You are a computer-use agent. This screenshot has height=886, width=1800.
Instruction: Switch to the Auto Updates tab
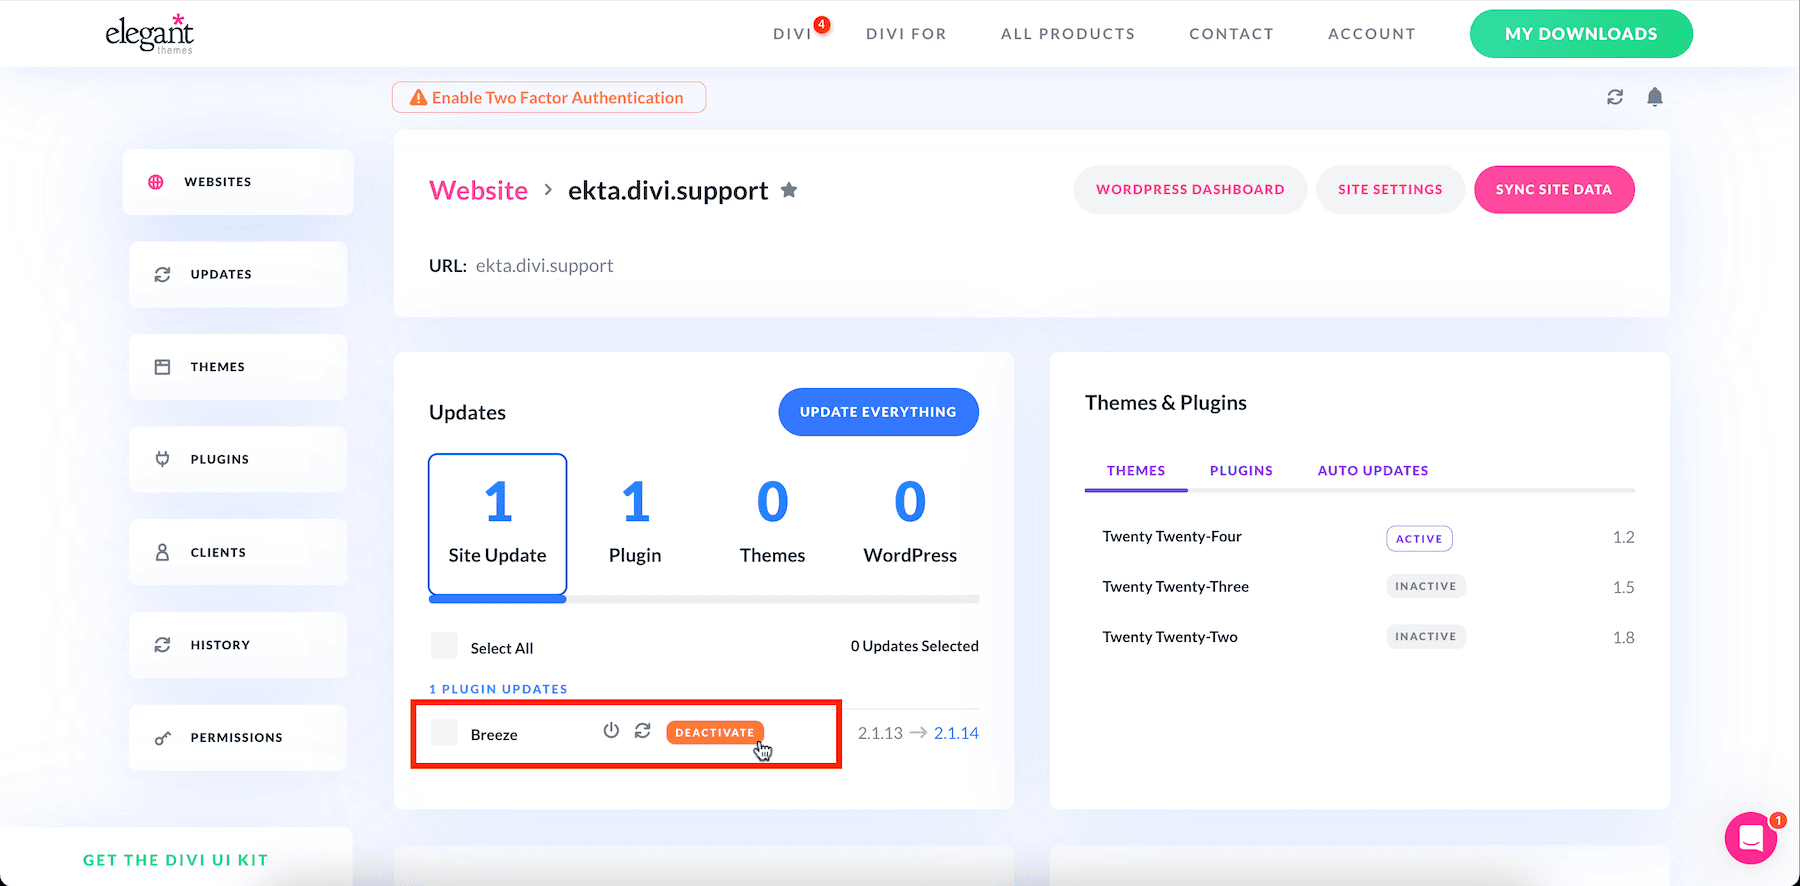click(1372, 471)
